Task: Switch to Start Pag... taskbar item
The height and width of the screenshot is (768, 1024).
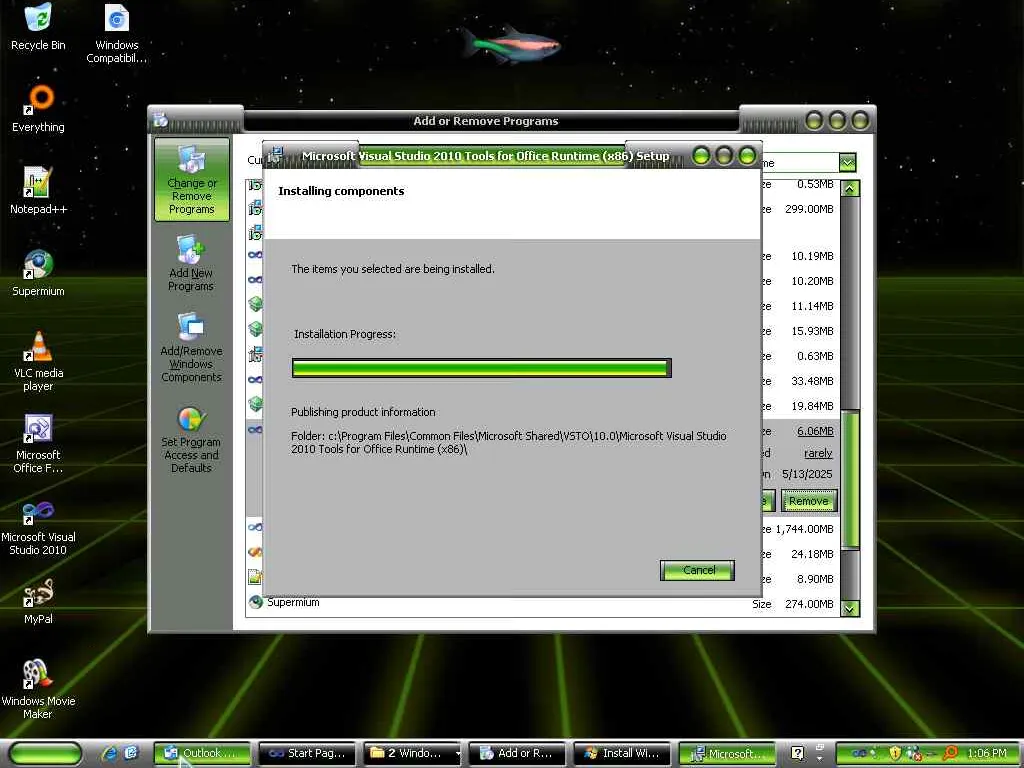Action: (x=308, y=753)
